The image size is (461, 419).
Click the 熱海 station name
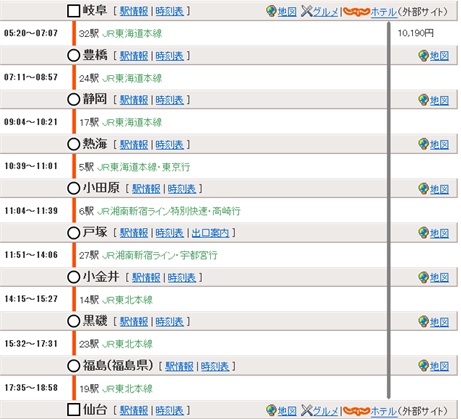coord(95,144)
